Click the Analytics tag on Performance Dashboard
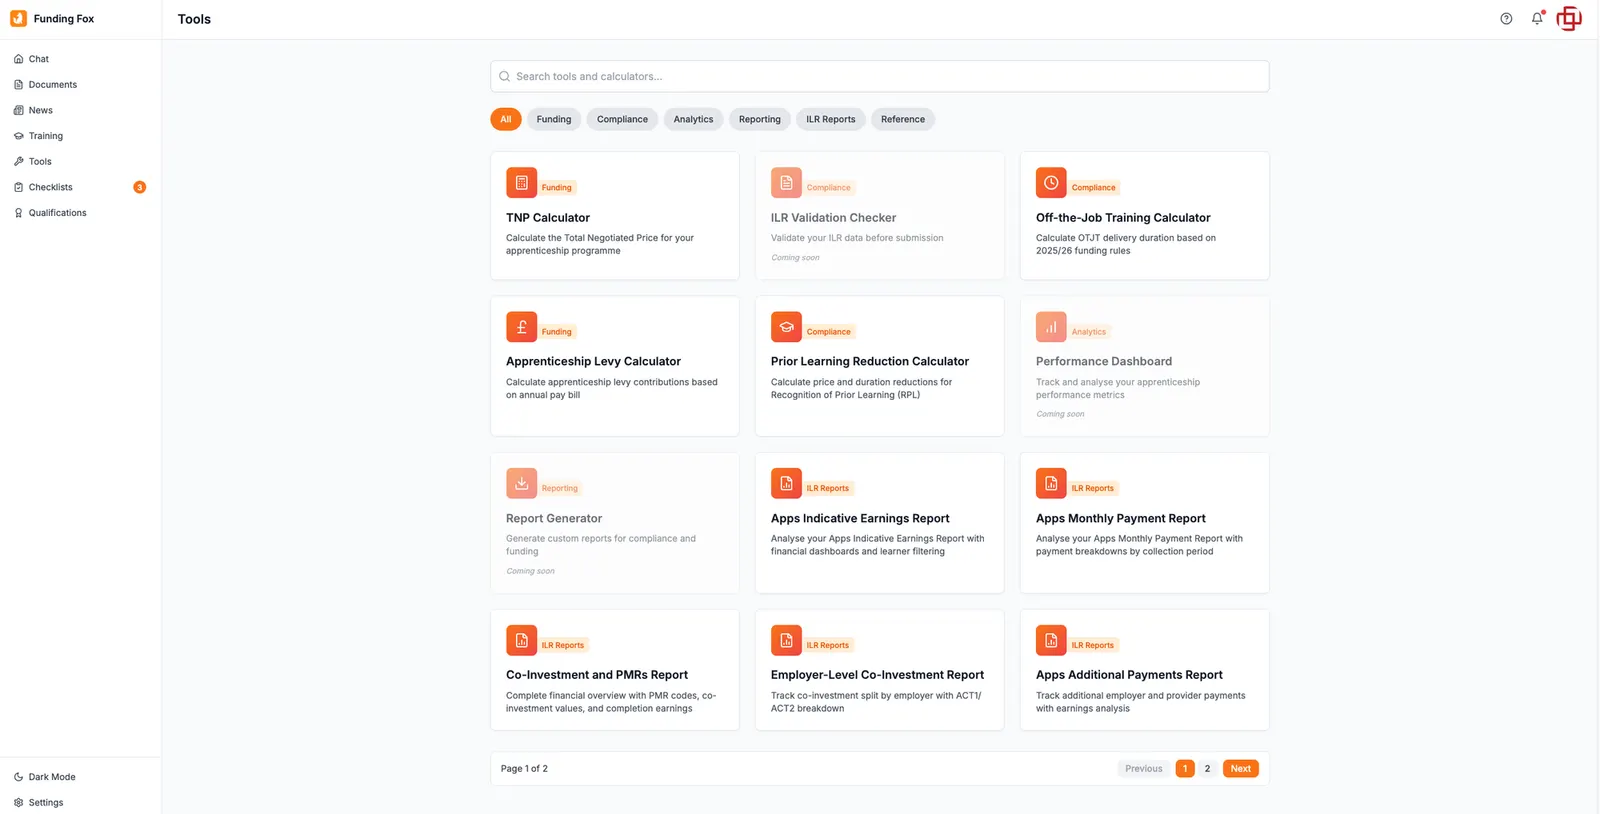The image size is (1600, 814). 1089,332
